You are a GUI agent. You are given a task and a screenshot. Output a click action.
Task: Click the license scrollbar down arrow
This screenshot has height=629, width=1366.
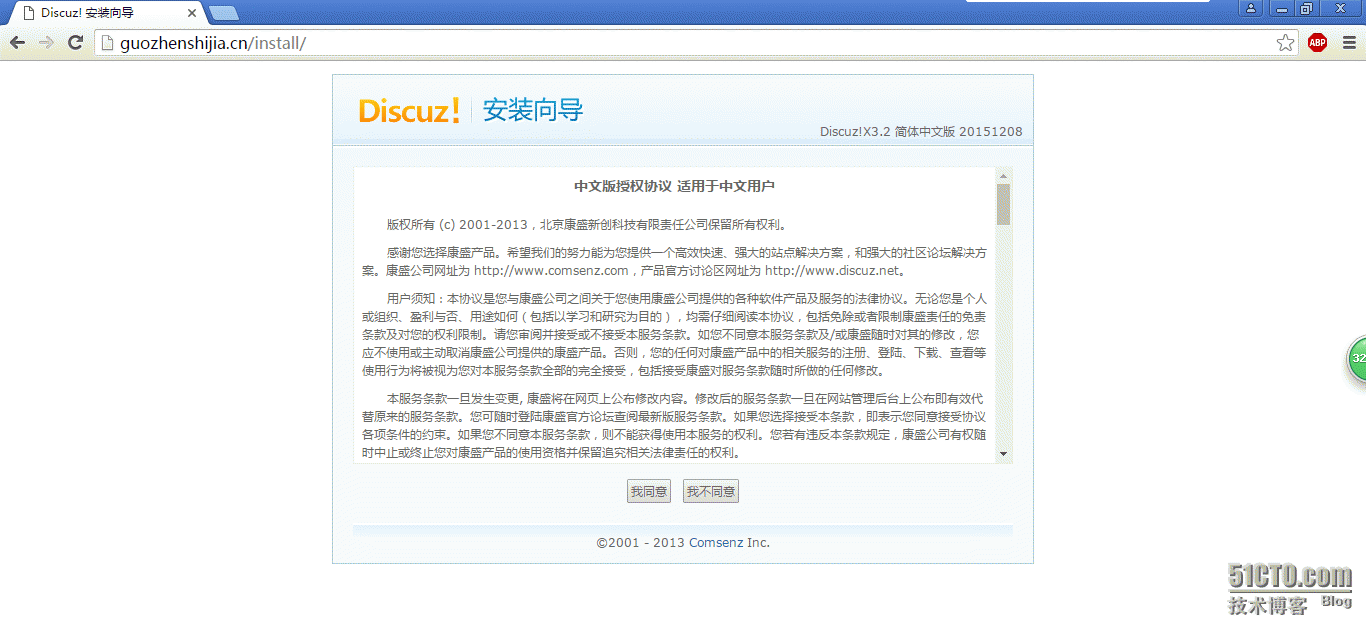1003,454
